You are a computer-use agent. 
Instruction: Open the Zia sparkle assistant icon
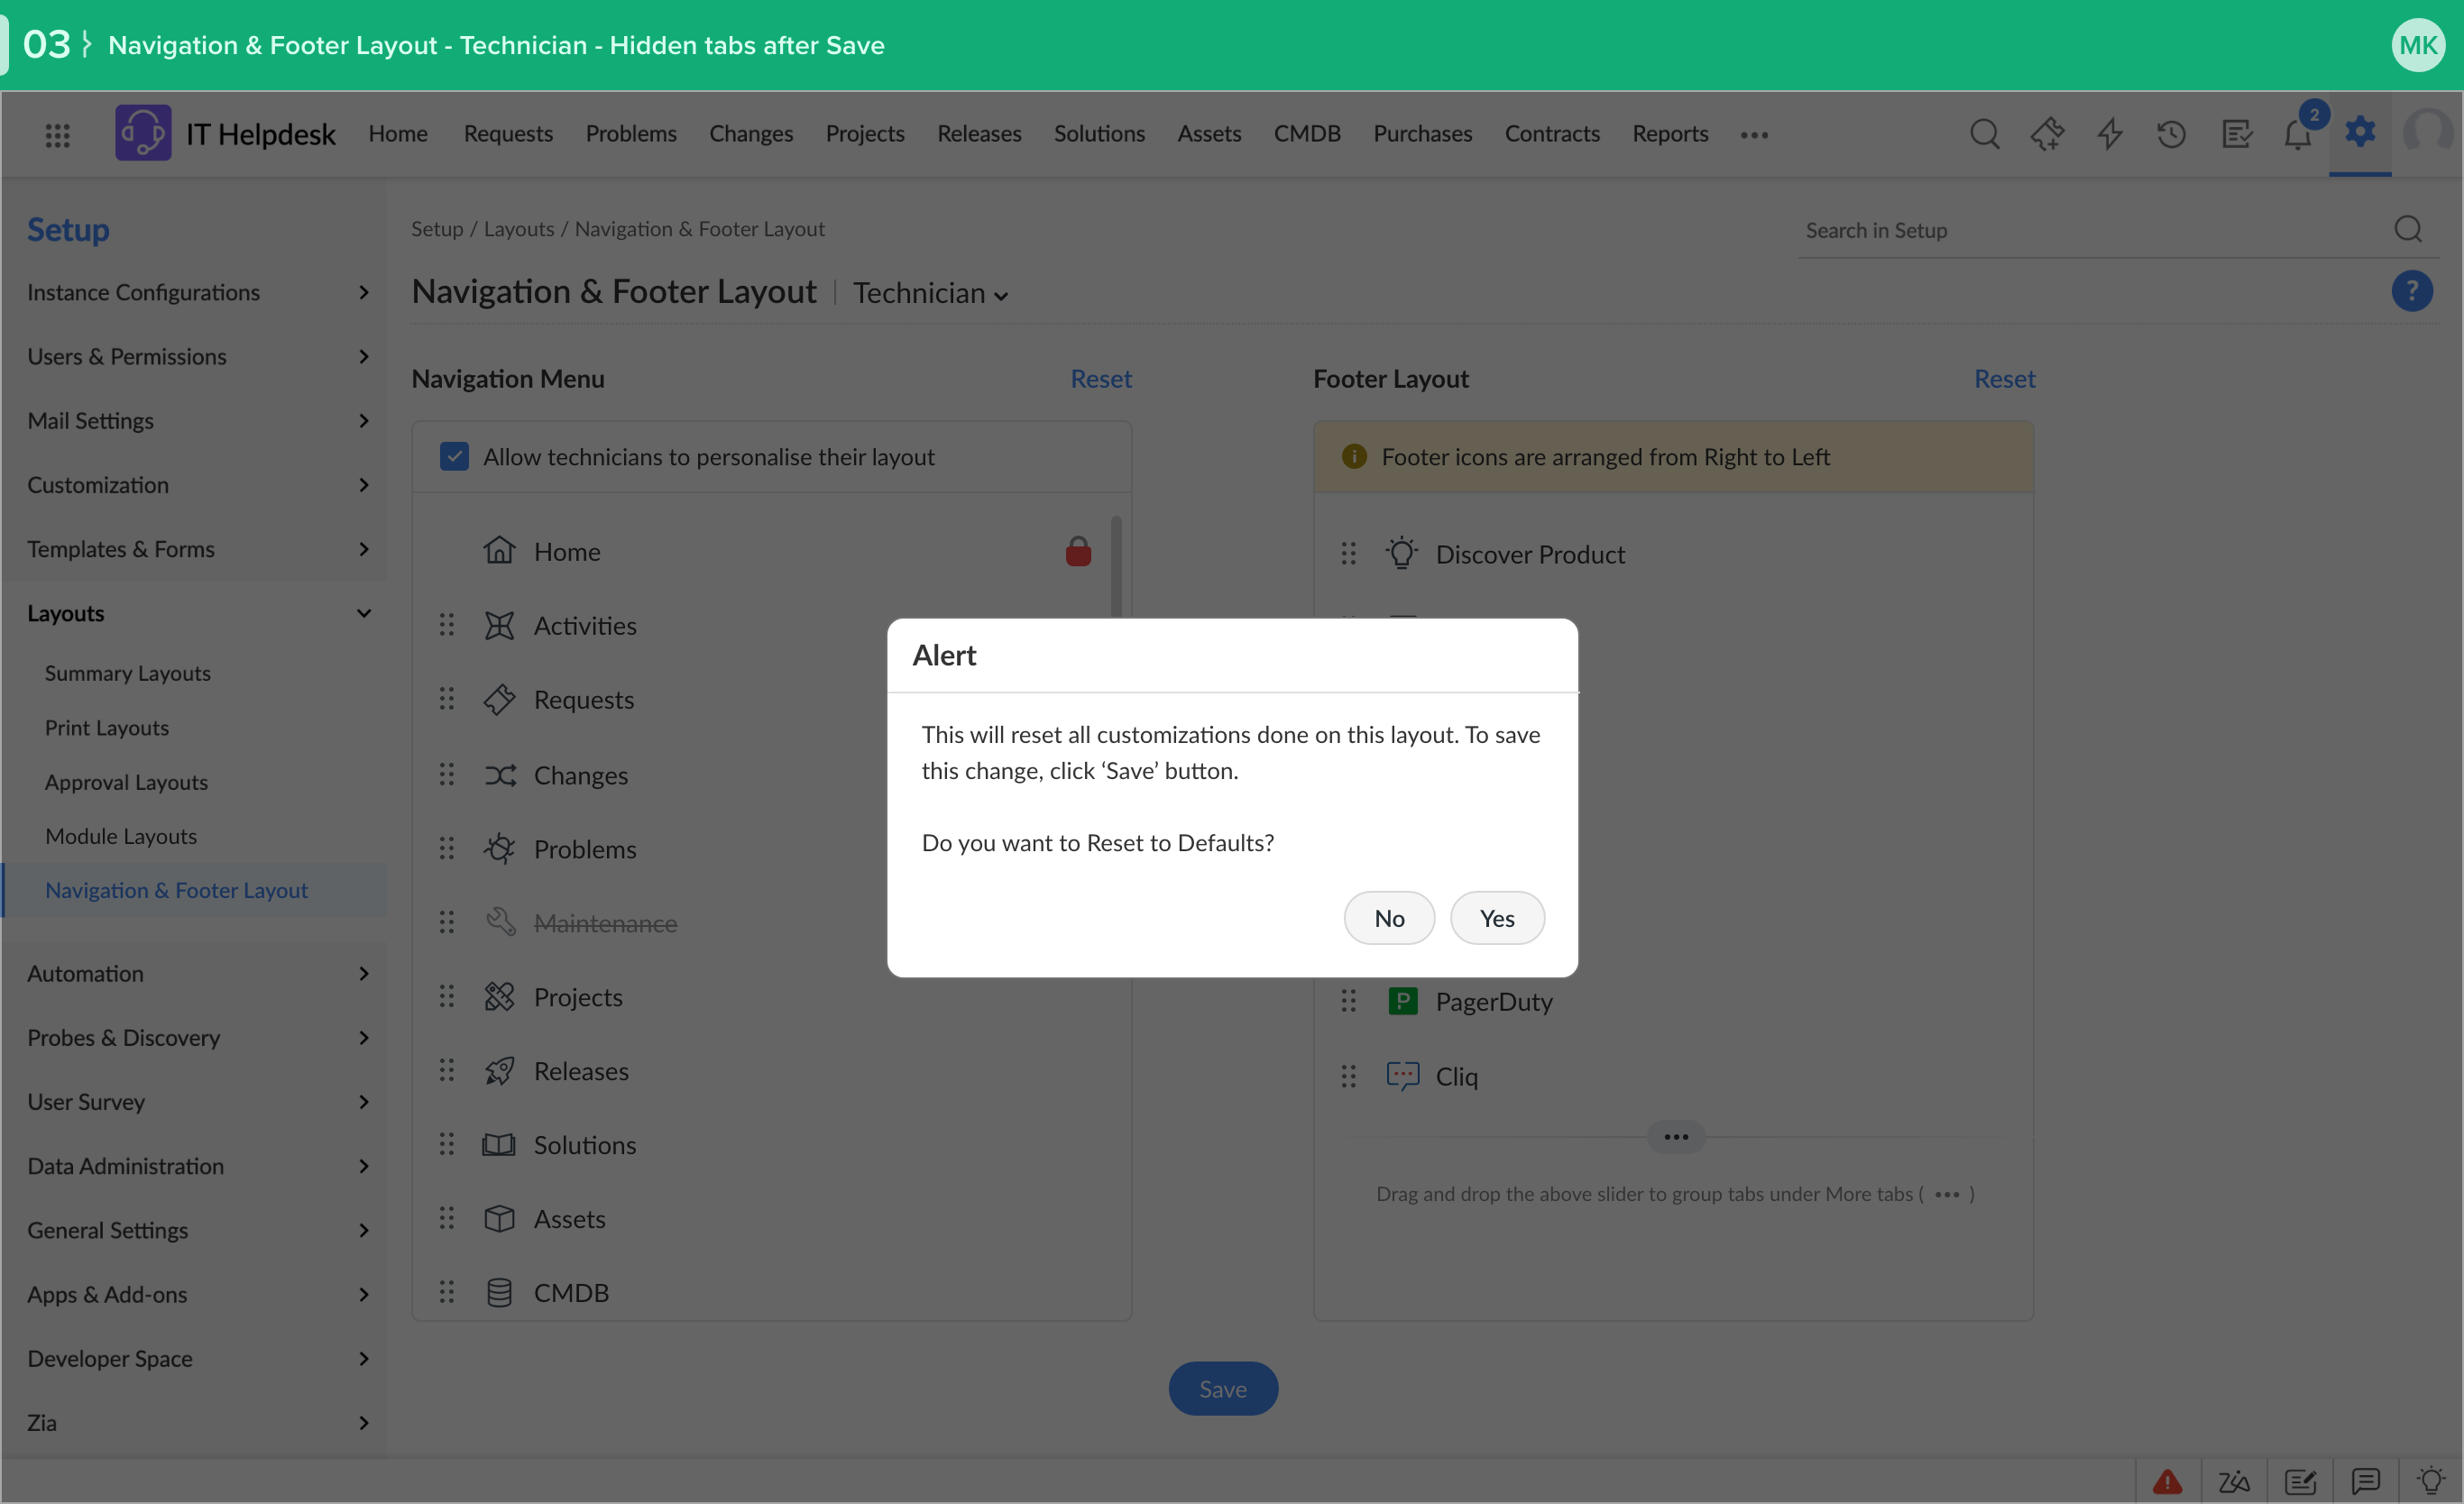point(2047,134)
